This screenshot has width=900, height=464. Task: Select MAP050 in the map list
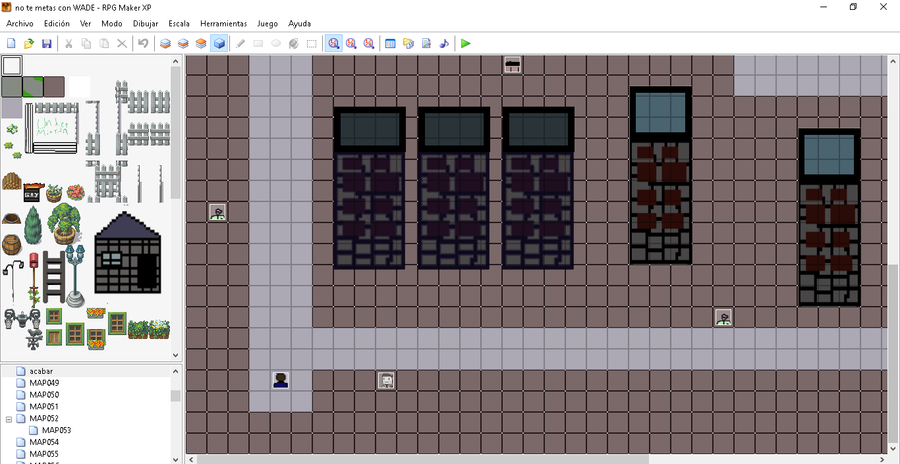click(44, 395)
